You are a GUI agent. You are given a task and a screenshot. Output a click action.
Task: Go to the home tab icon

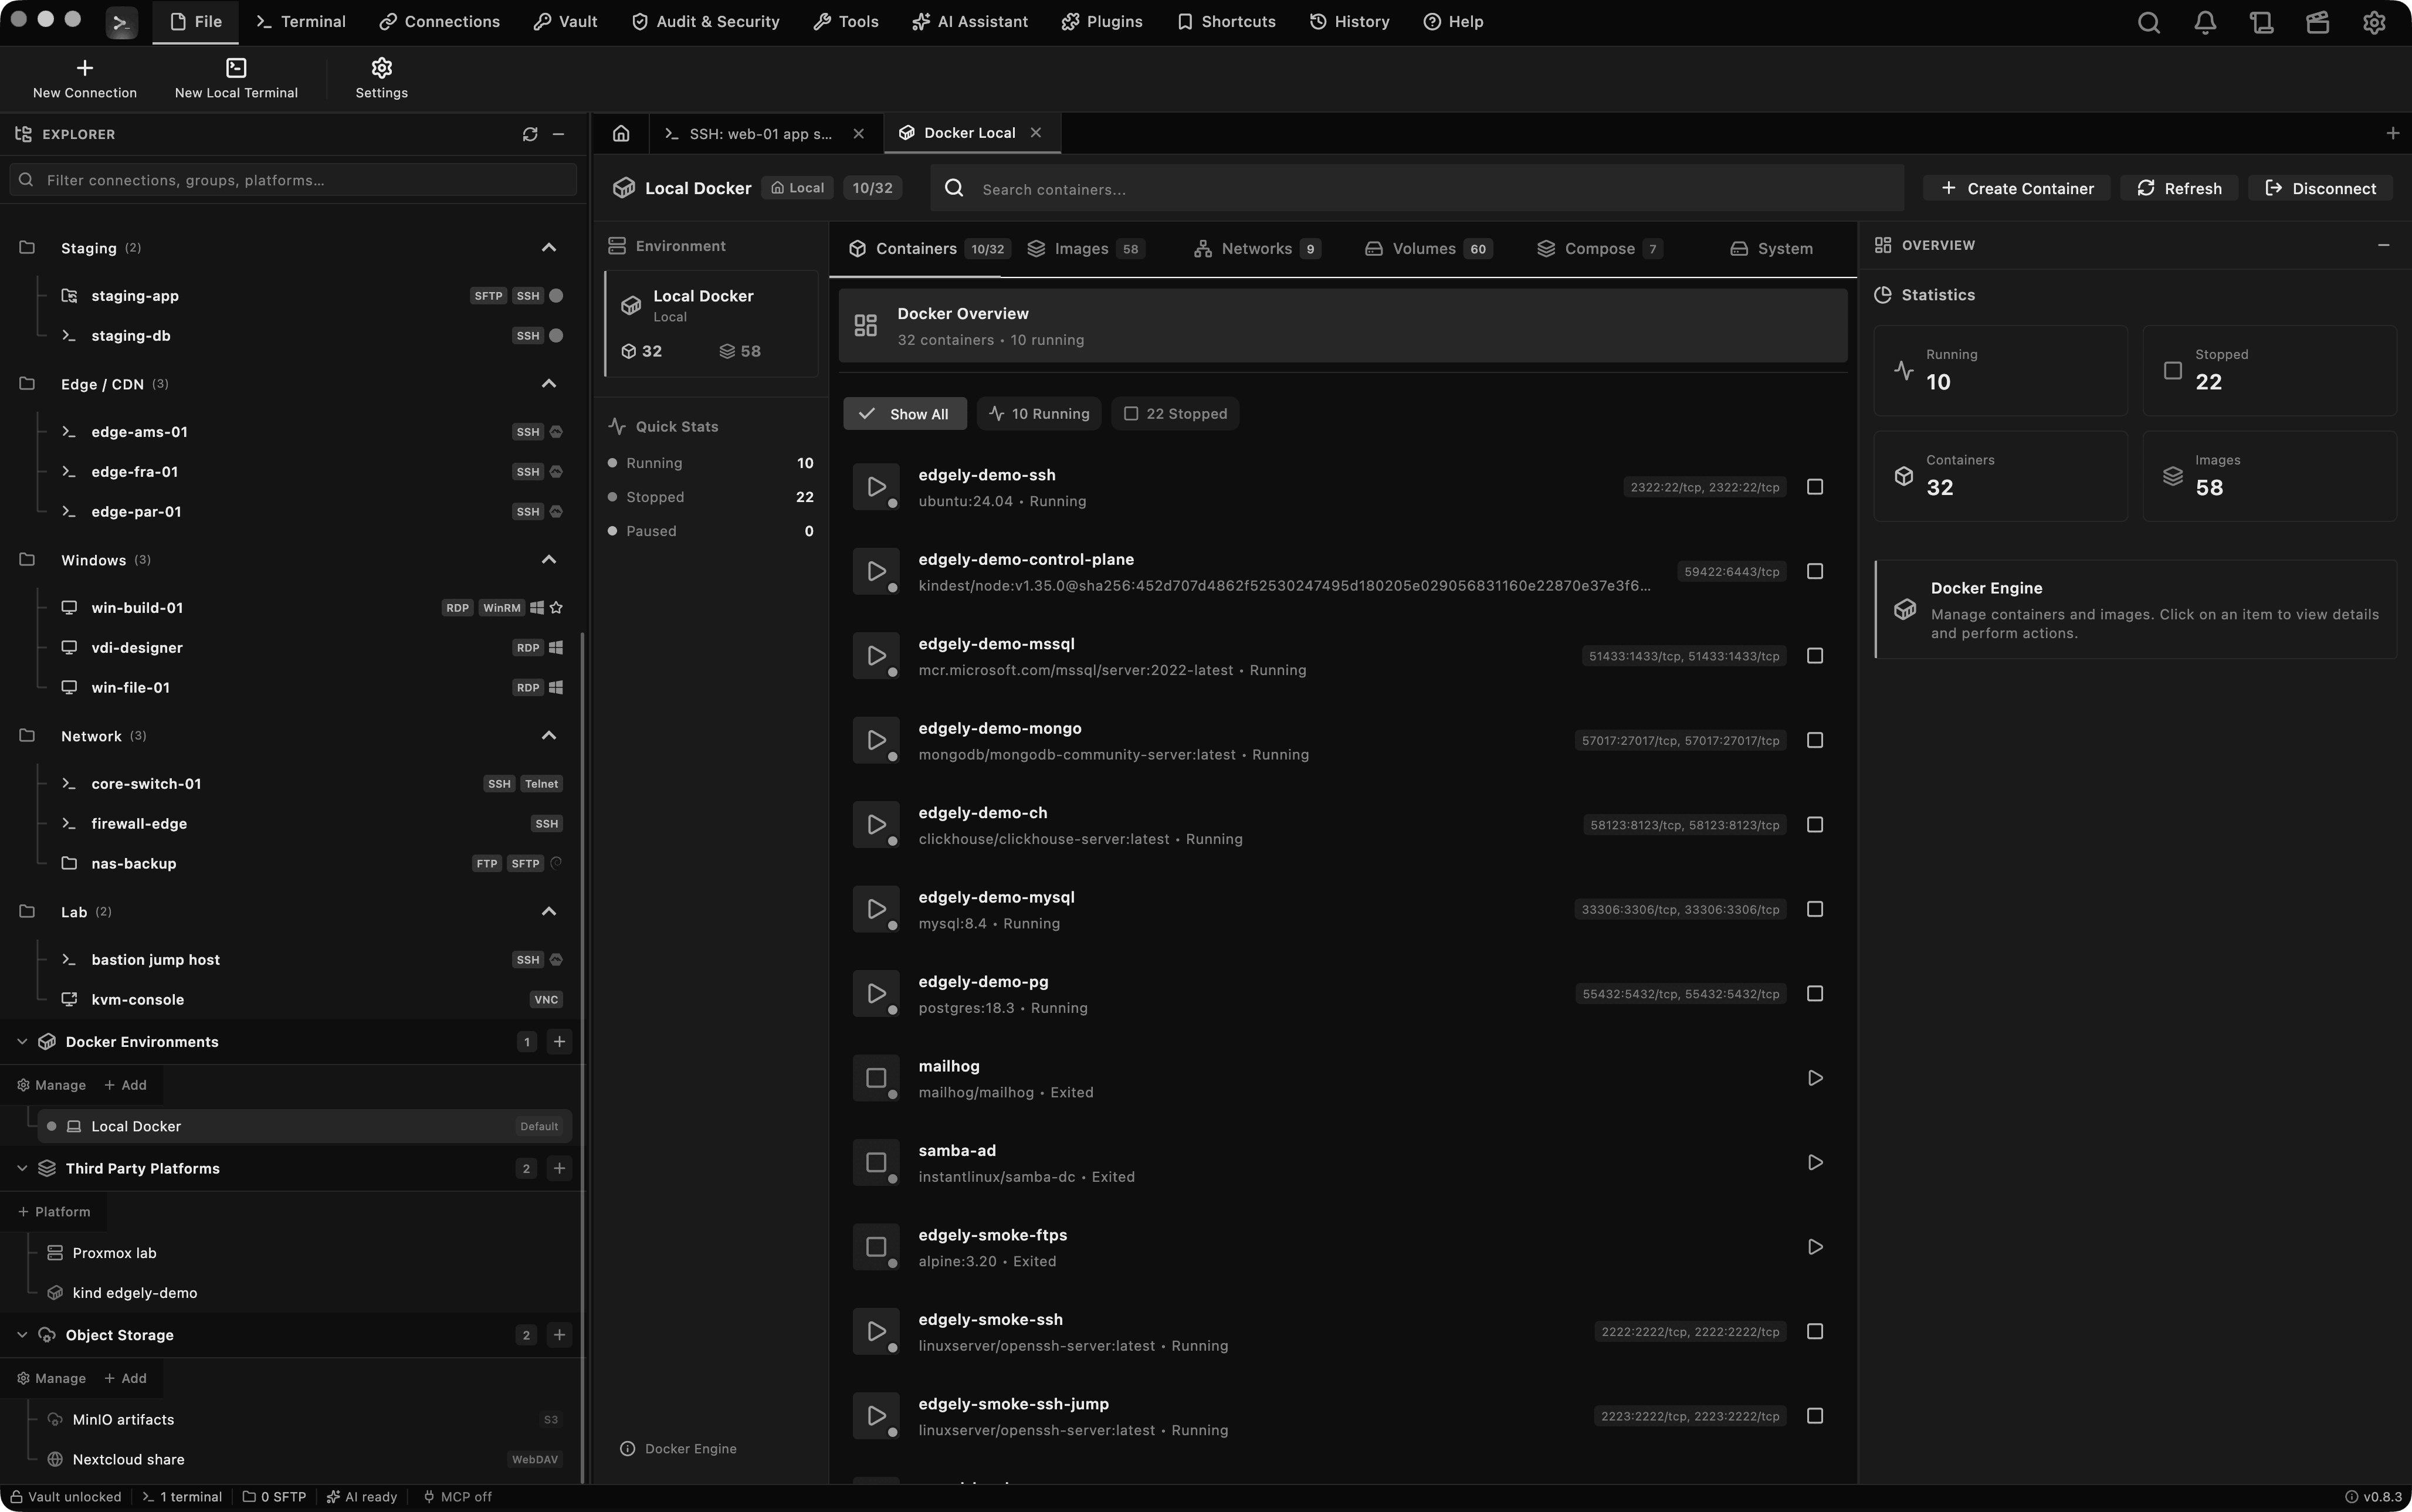(x=621, y=133)
